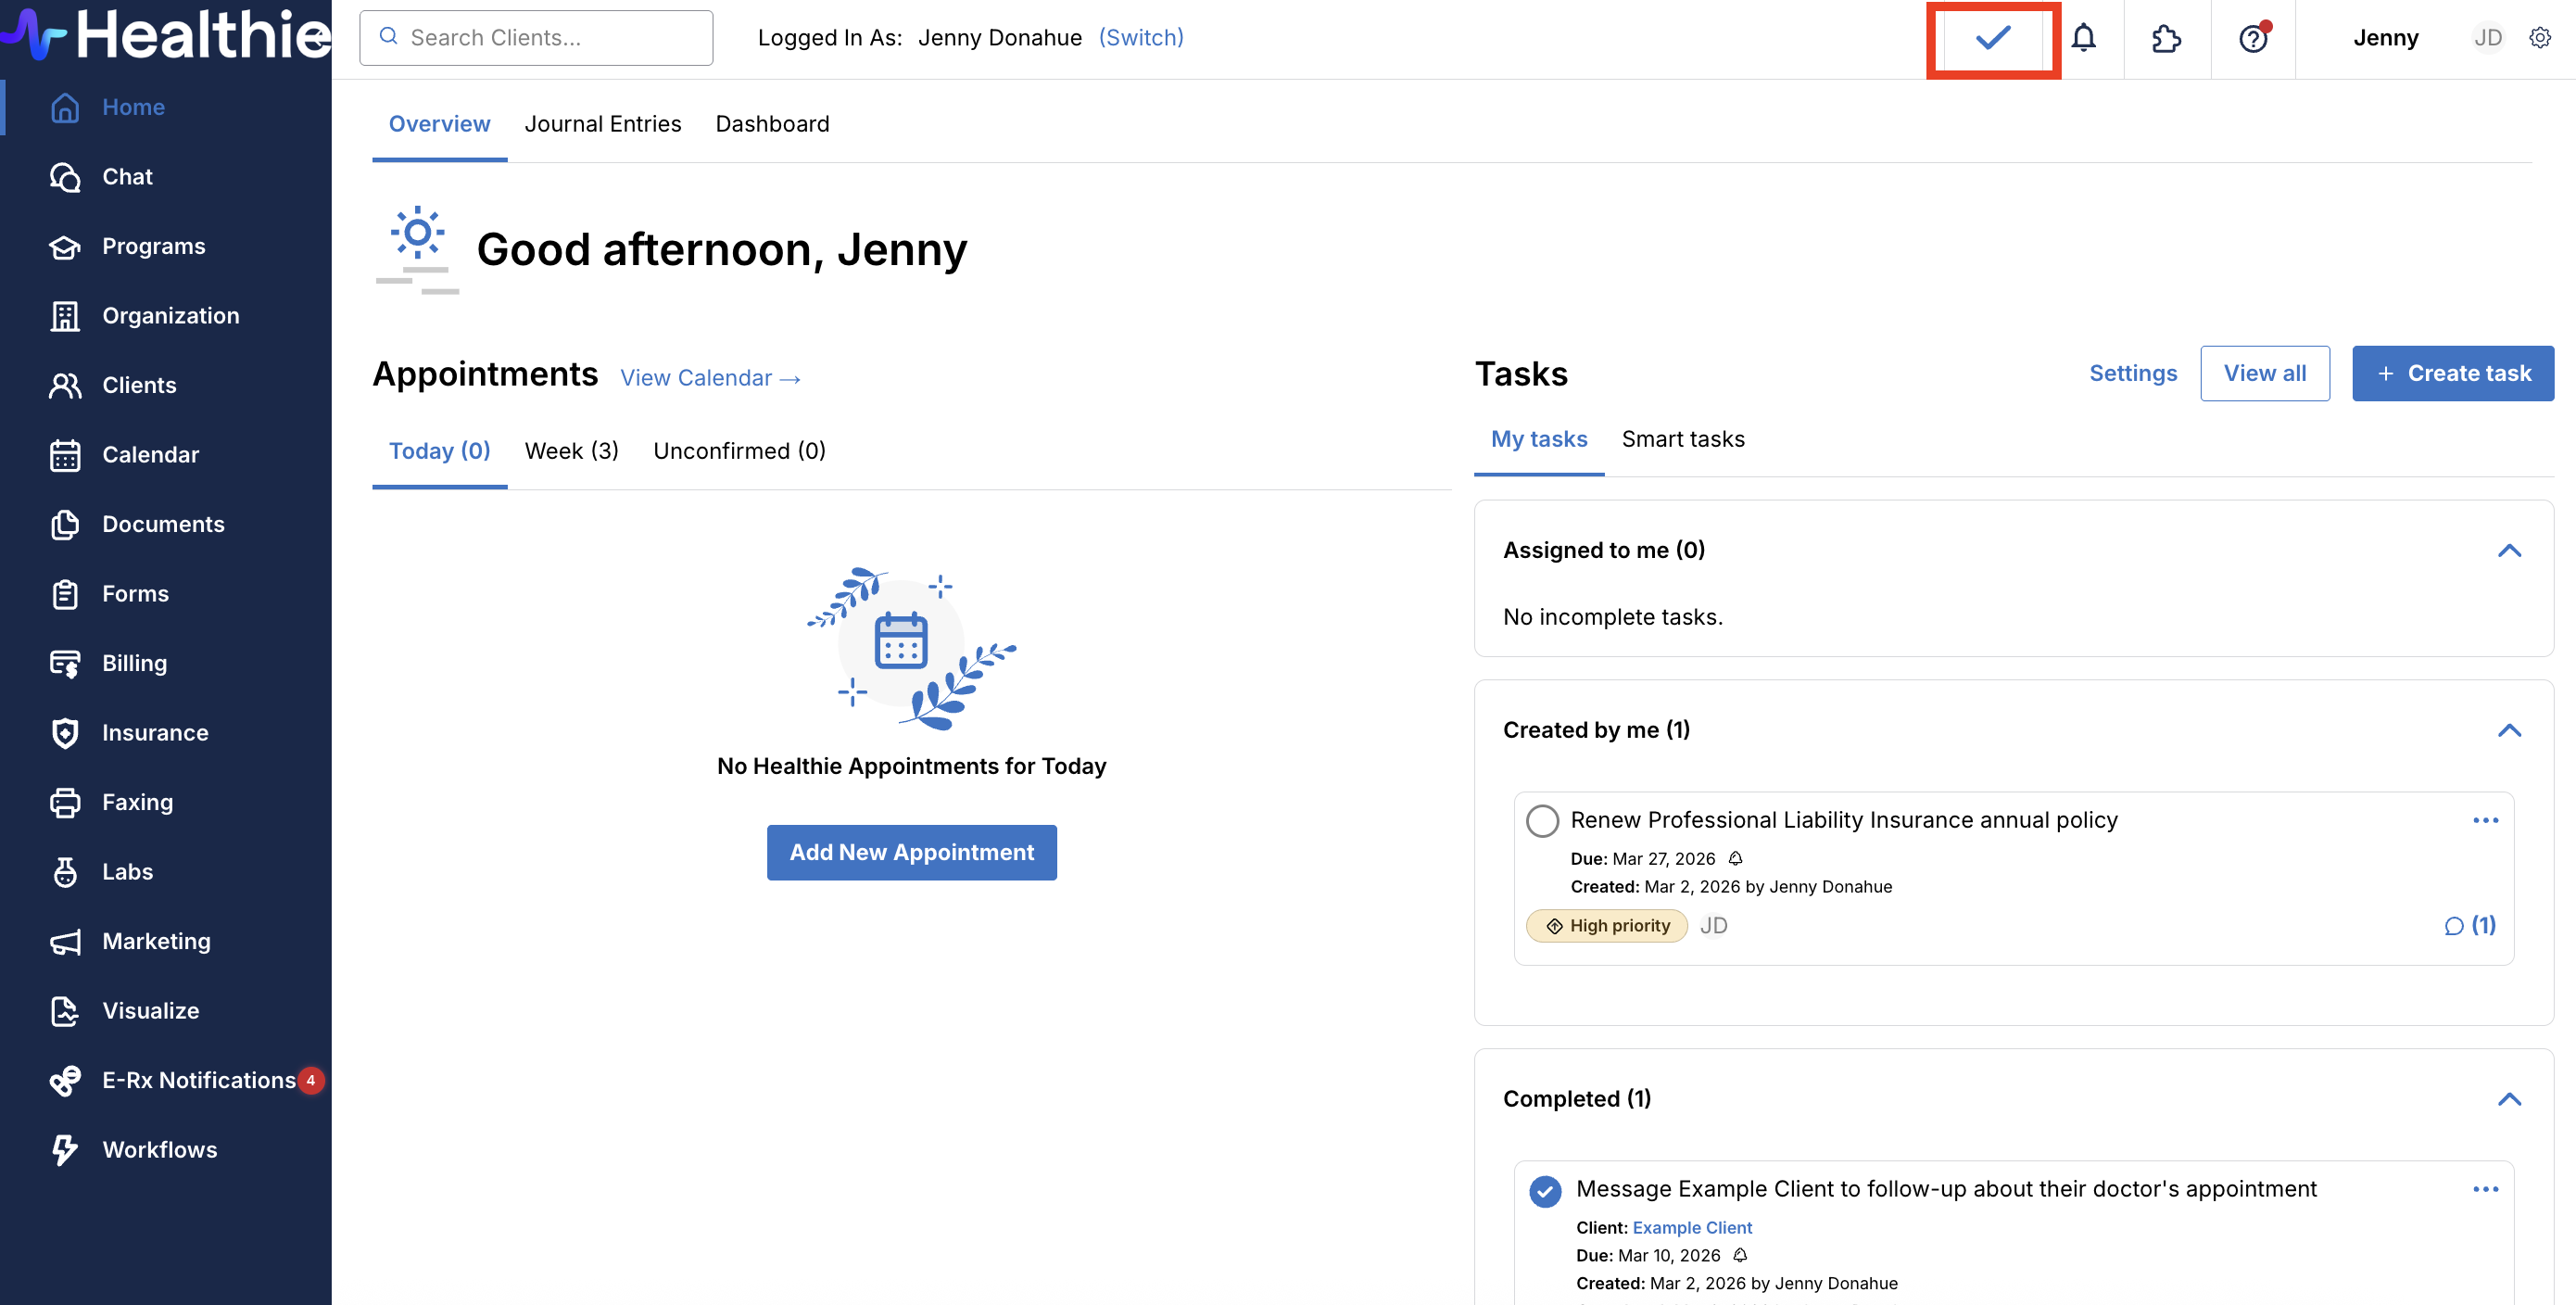Collapse the Assigned to me section
Image resolution: width=2576 pixels, height=1305 pixels.
(2508, 550)
